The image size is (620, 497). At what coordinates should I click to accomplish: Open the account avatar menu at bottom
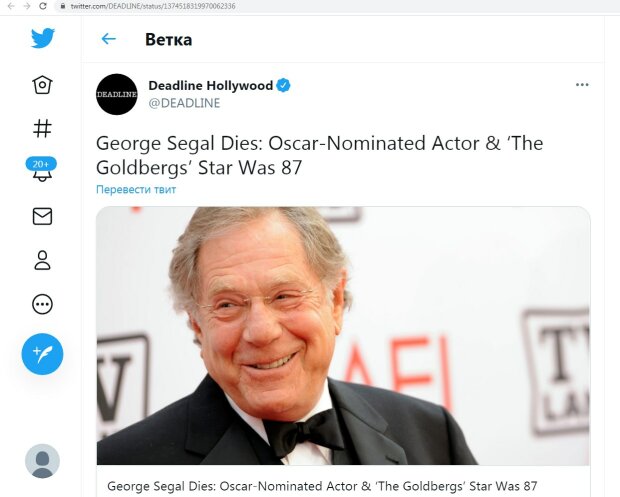pos(42,461)
